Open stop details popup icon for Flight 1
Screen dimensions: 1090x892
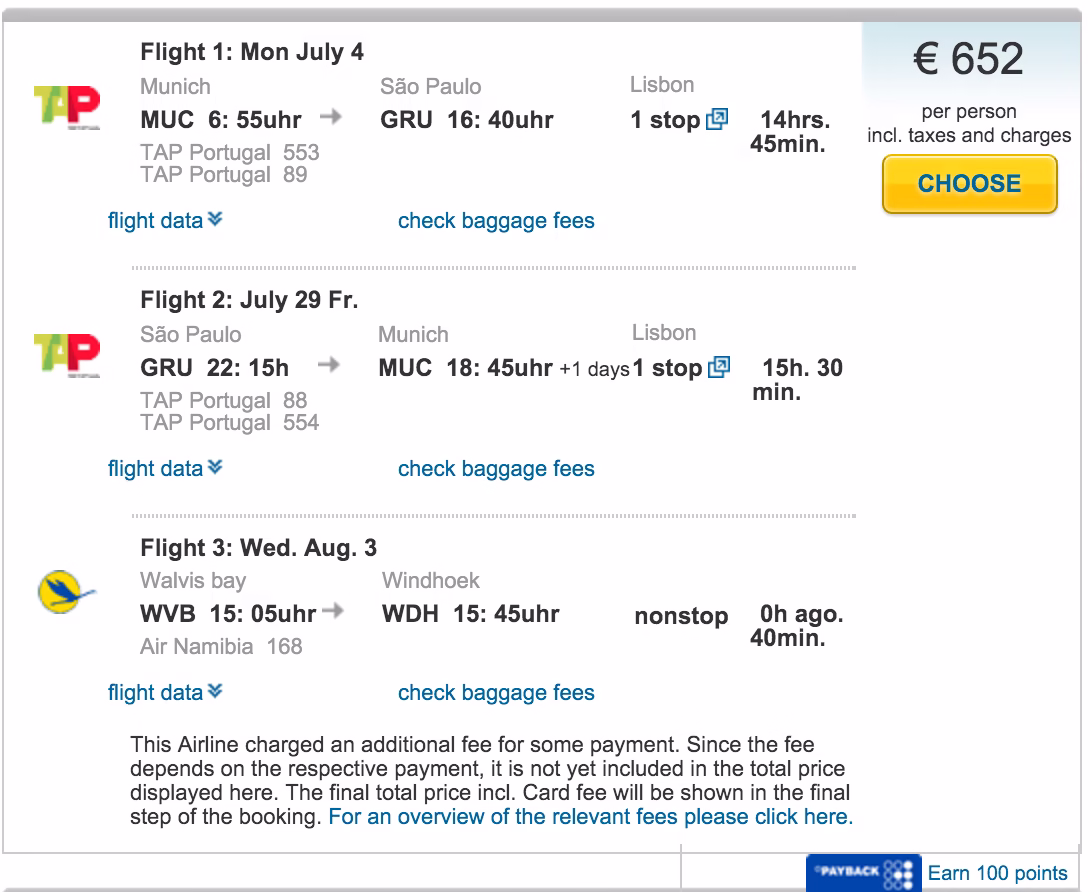(x=717, y=120)
